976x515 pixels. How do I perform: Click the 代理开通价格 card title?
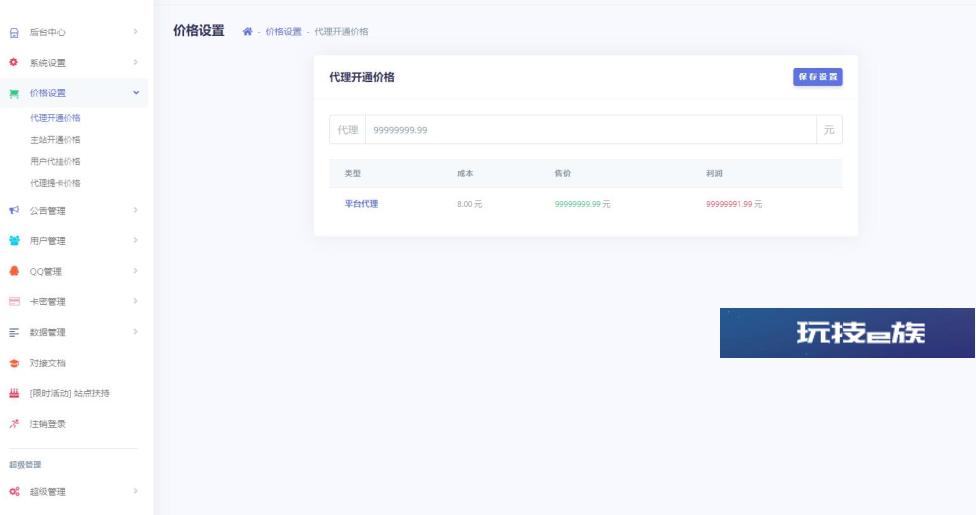tap(362, 77)
